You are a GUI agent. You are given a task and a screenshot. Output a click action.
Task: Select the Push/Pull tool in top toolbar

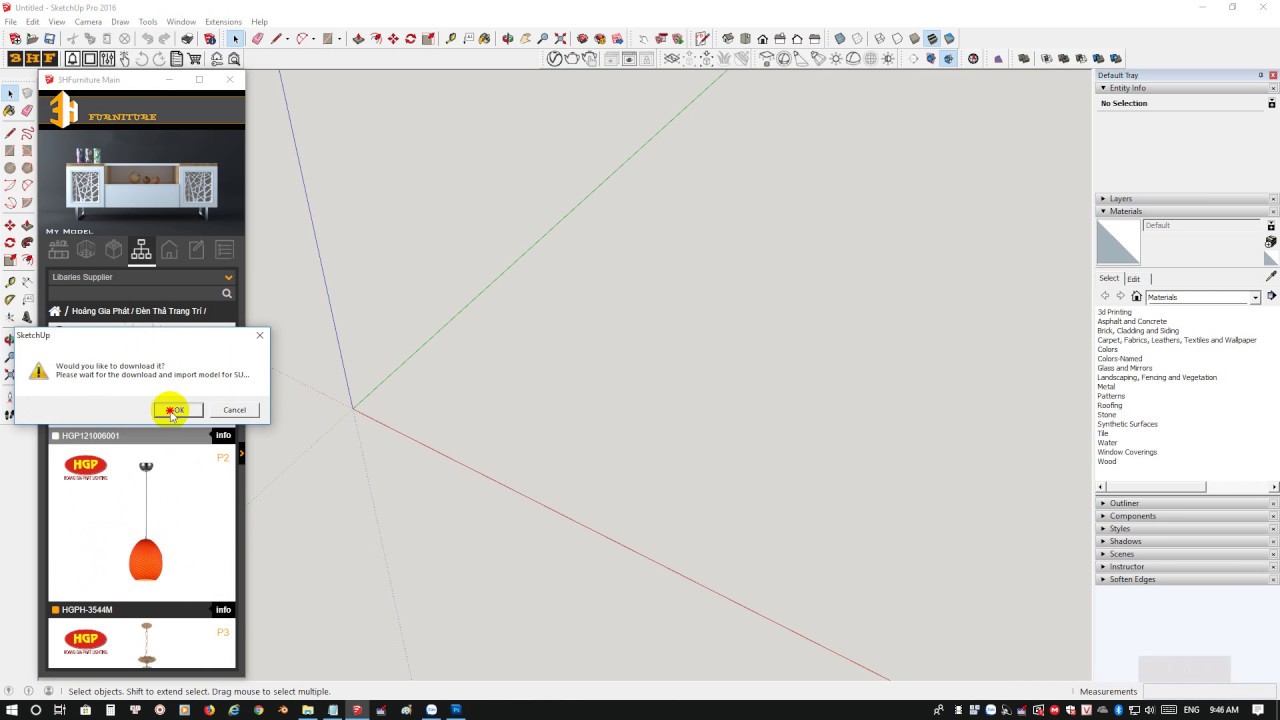pos(357,39)
